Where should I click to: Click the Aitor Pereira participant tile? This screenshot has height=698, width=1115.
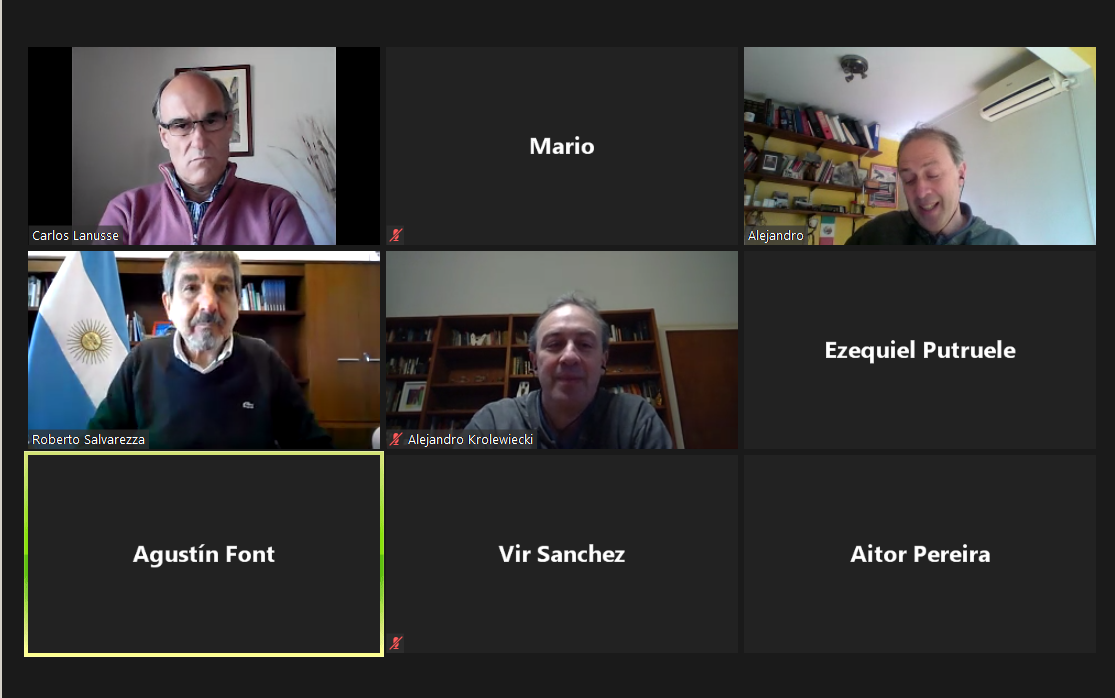pos(919,554)
